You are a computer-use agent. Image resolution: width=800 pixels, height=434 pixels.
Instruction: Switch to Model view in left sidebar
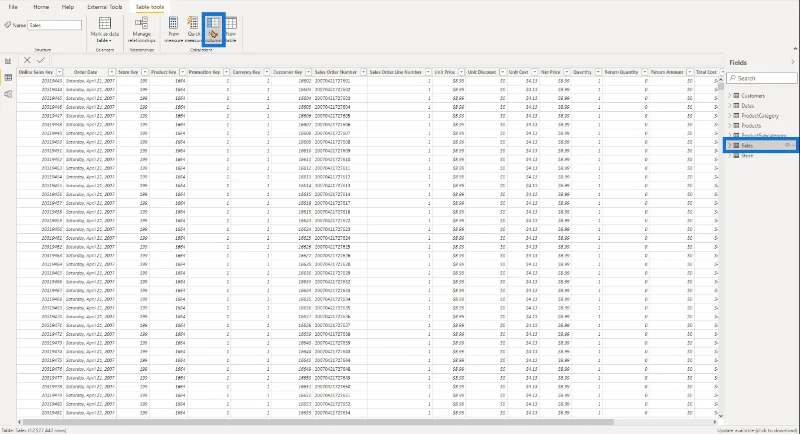[8, 94]
